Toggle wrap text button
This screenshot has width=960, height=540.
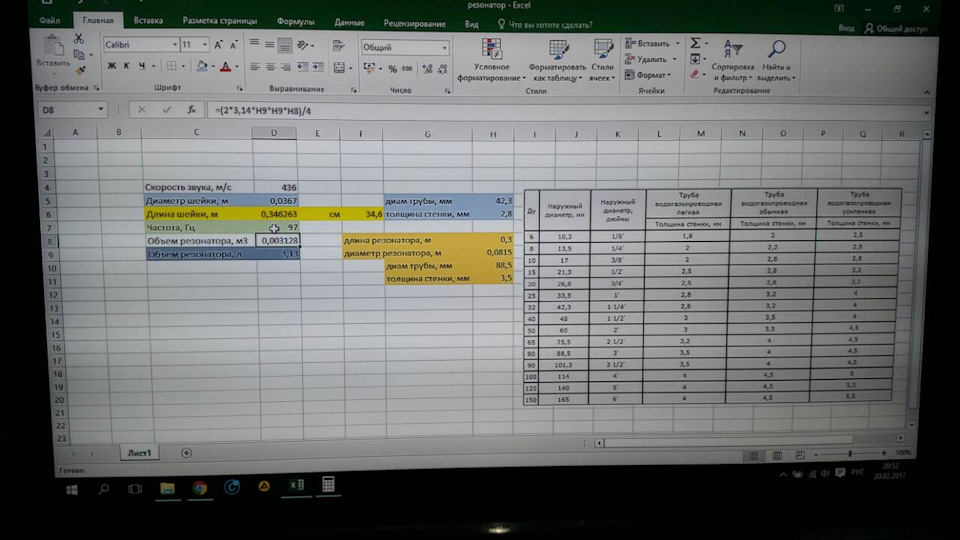pyautogui.click(x=338, y=46)
